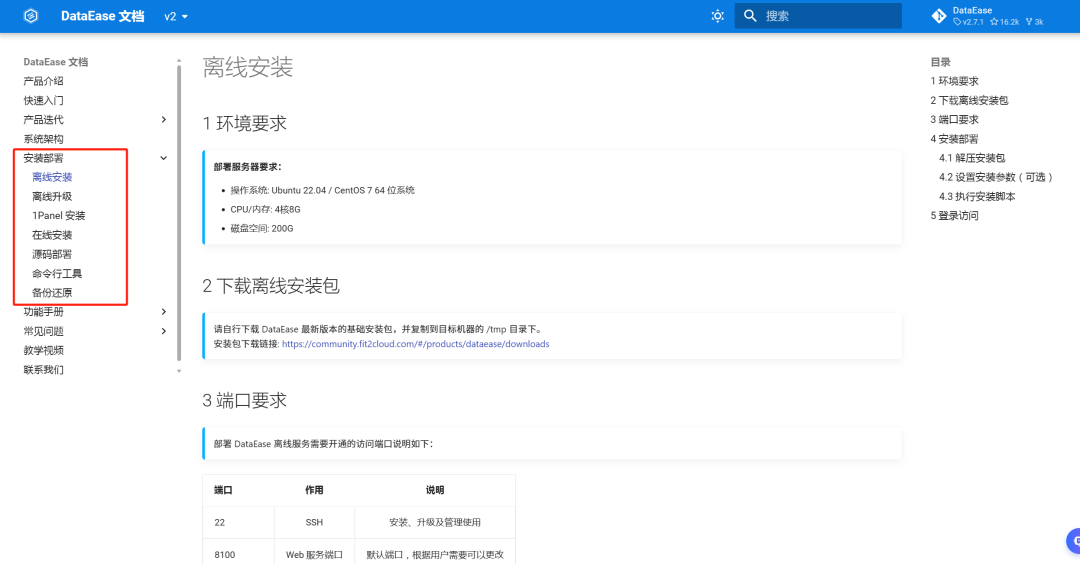Click the 说明 column header
Screen dimensions: 1080x564
tap(435, 490)
